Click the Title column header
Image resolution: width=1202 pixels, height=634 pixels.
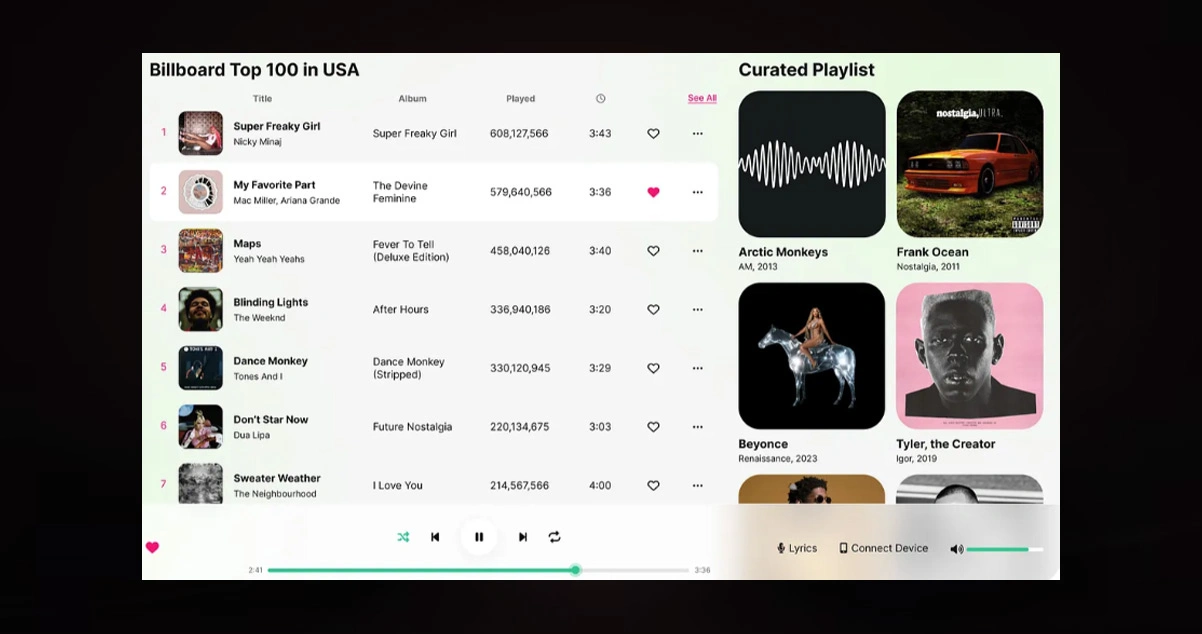coord(262,99)
